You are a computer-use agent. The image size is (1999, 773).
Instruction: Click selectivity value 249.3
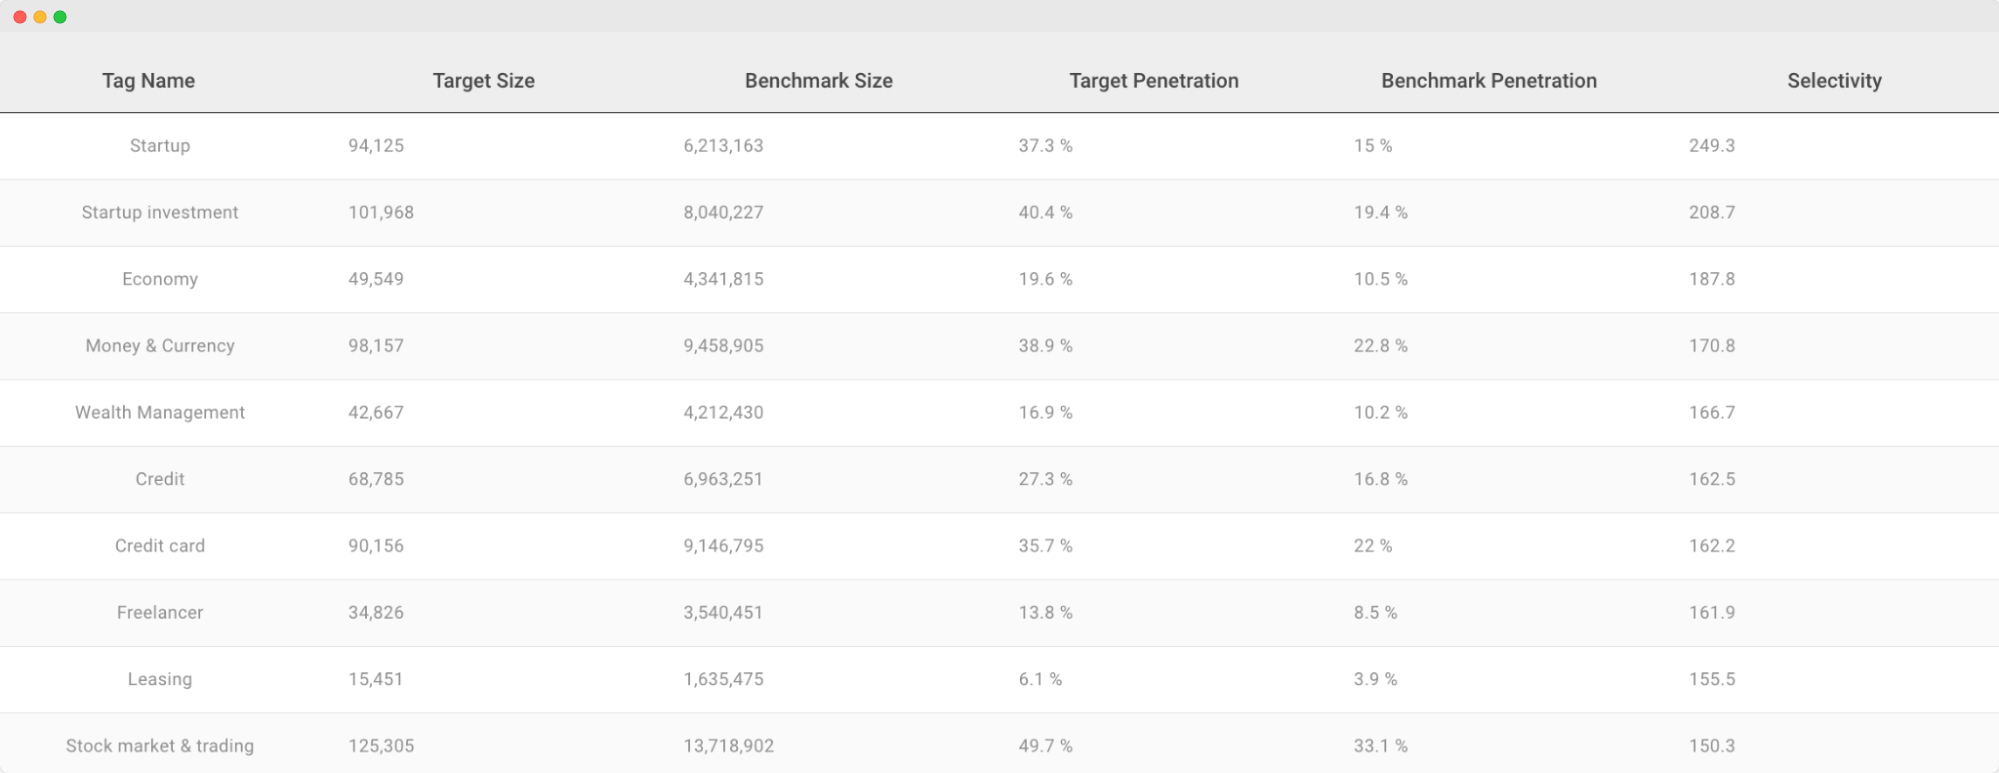[x=1712, y=146]
